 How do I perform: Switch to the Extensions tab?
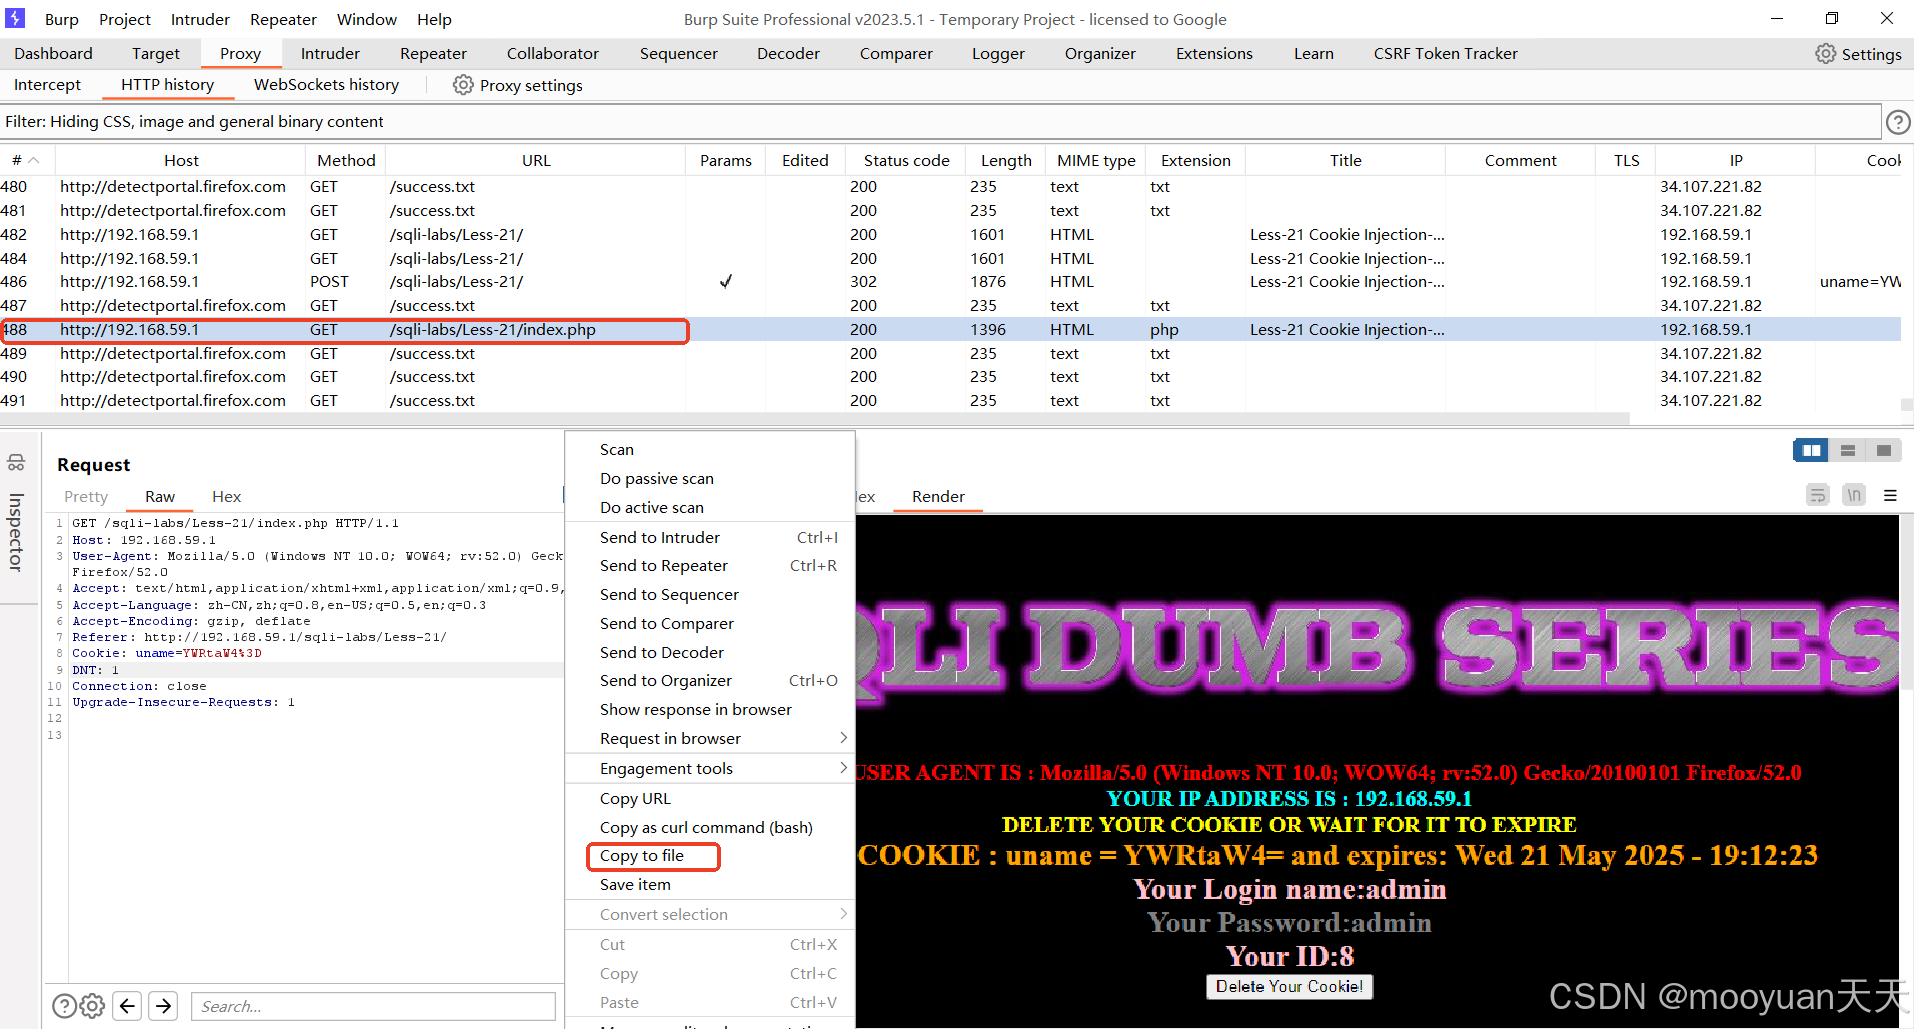(x=1214, y=53)
